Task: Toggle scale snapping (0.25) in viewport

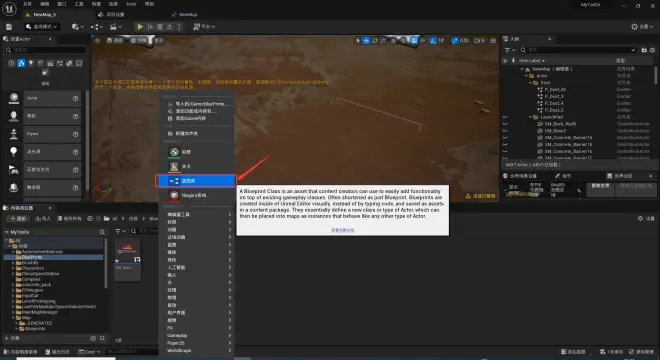Action: pos(455,40)
